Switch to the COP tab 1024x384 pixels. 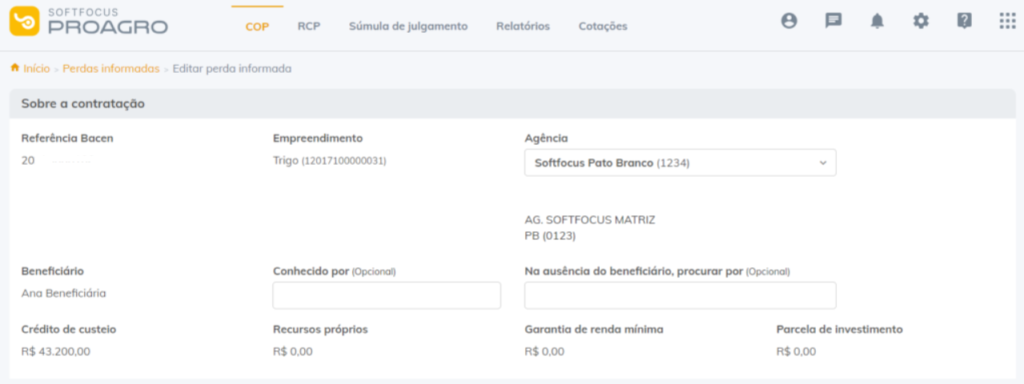pyautogui.click(x=257, y=27)
